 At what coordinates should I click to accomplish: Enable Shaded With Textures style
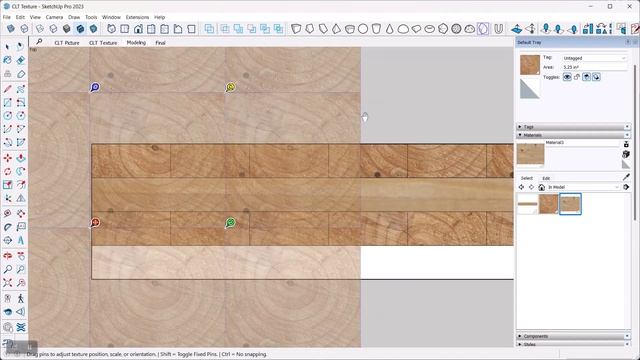tap(80, 29)
